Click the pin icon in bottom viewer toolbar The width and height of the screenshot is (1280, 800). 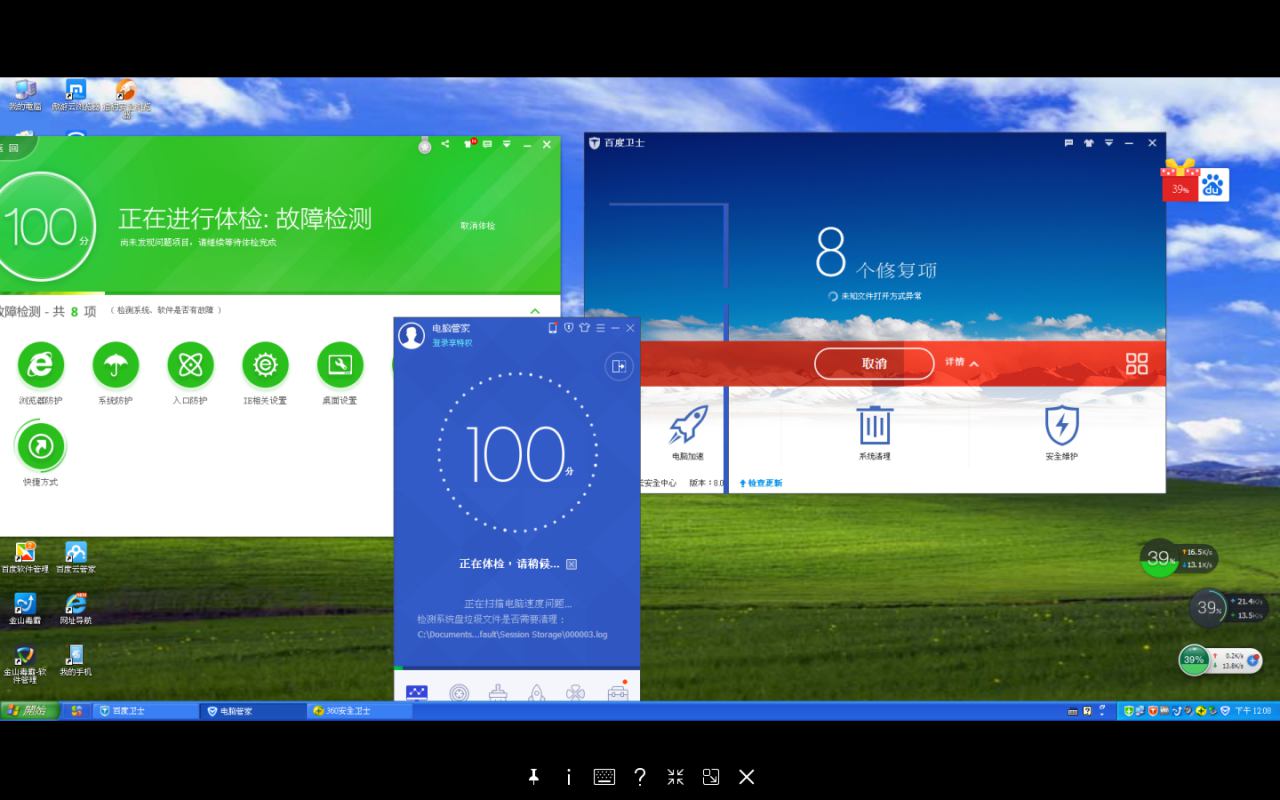pyautogui.click(x=534, y=777)
